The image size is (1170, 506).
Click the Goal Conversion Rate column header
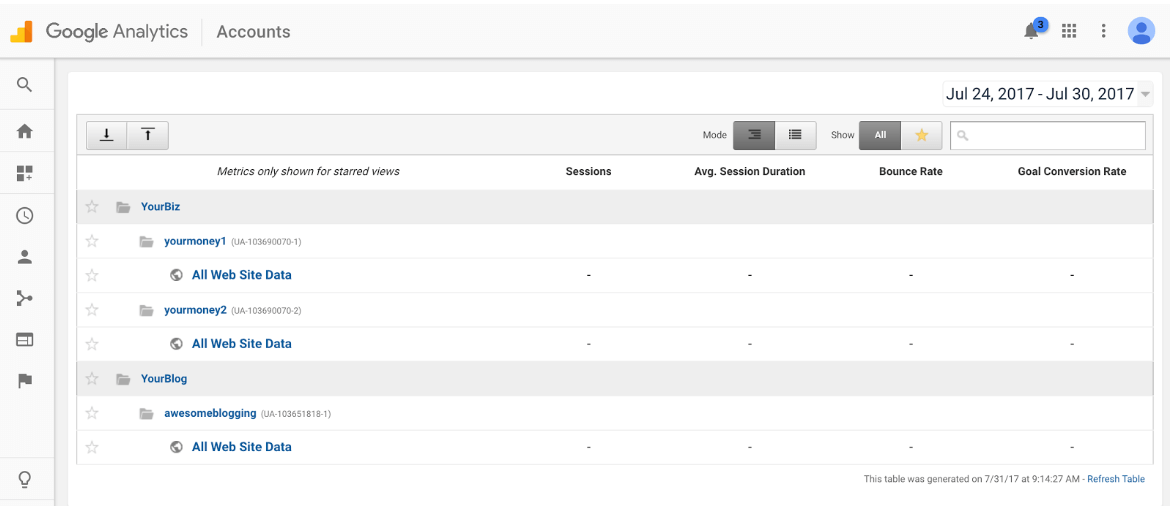[1072, 172]
